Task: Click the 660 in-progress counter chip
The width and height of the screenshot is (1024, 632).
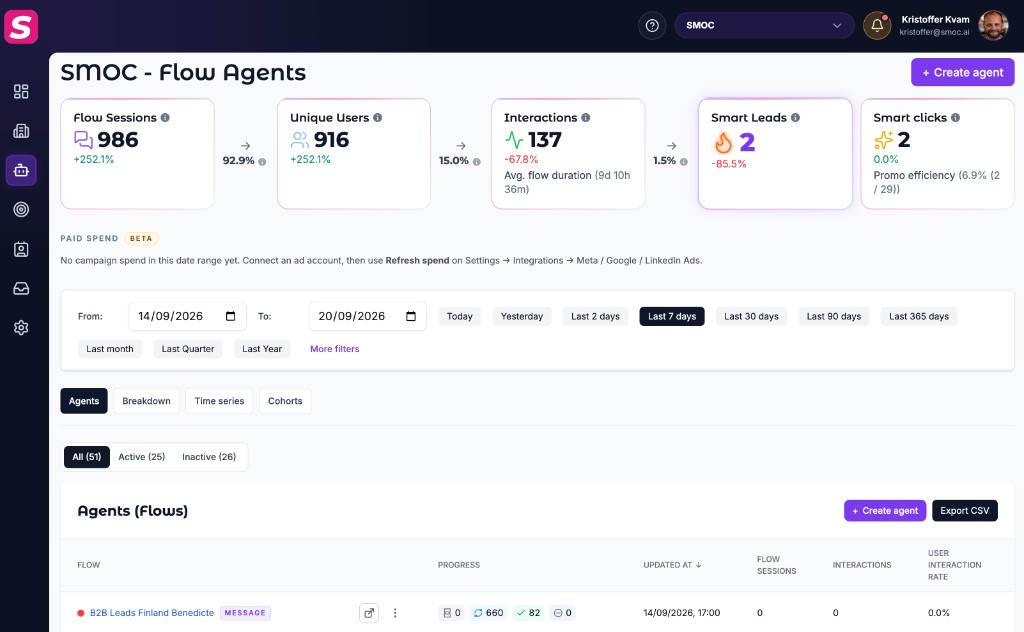Action: (488, 612)
